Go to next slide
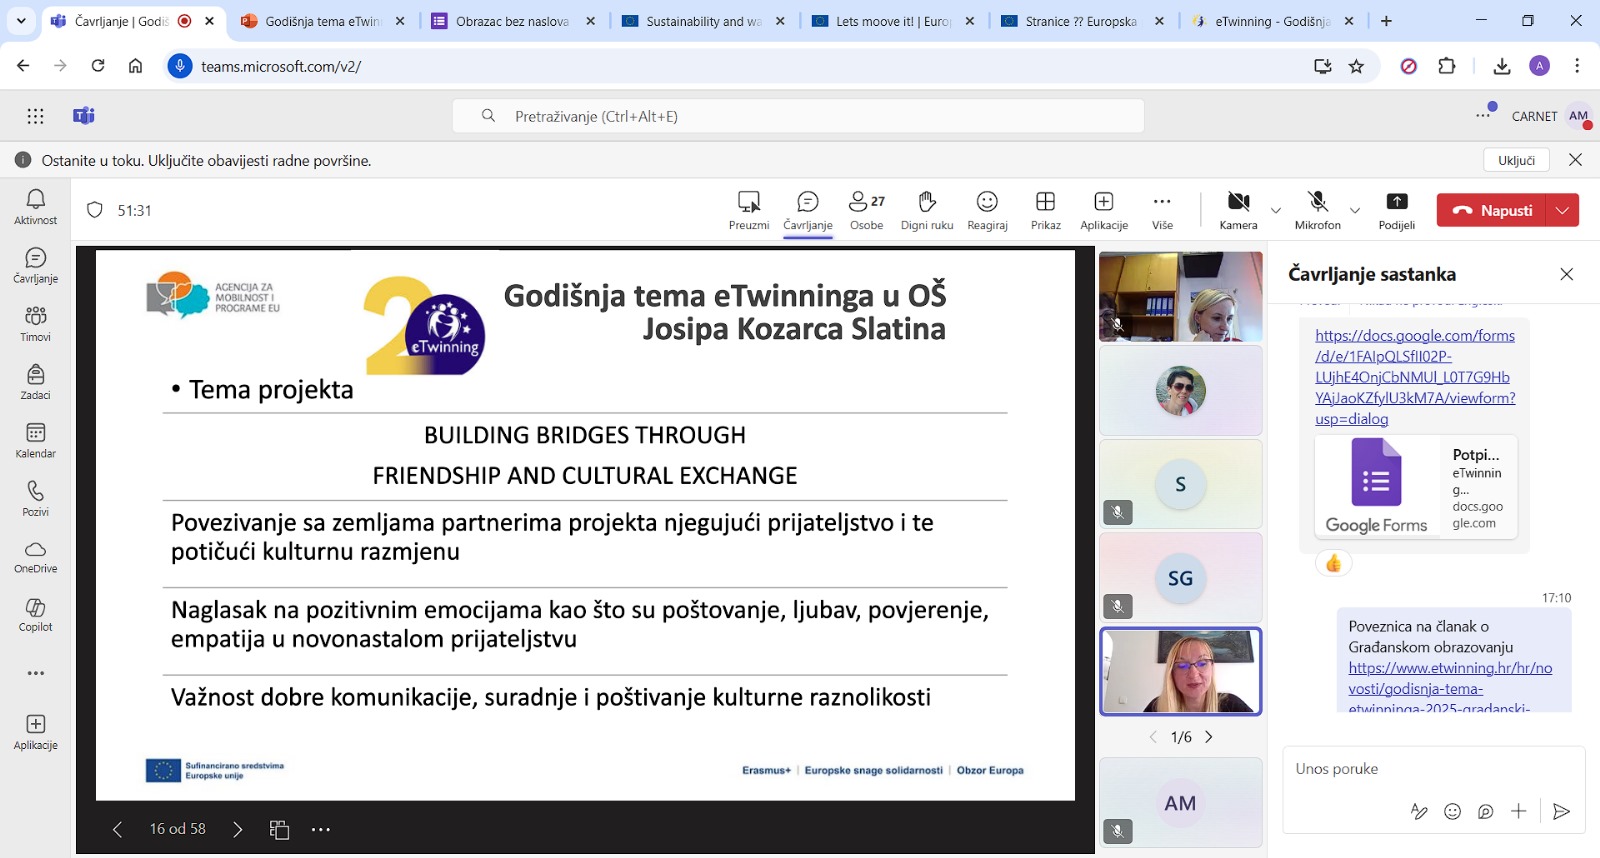Viewport: 1600px width, 858px height. tap(237, 829)
